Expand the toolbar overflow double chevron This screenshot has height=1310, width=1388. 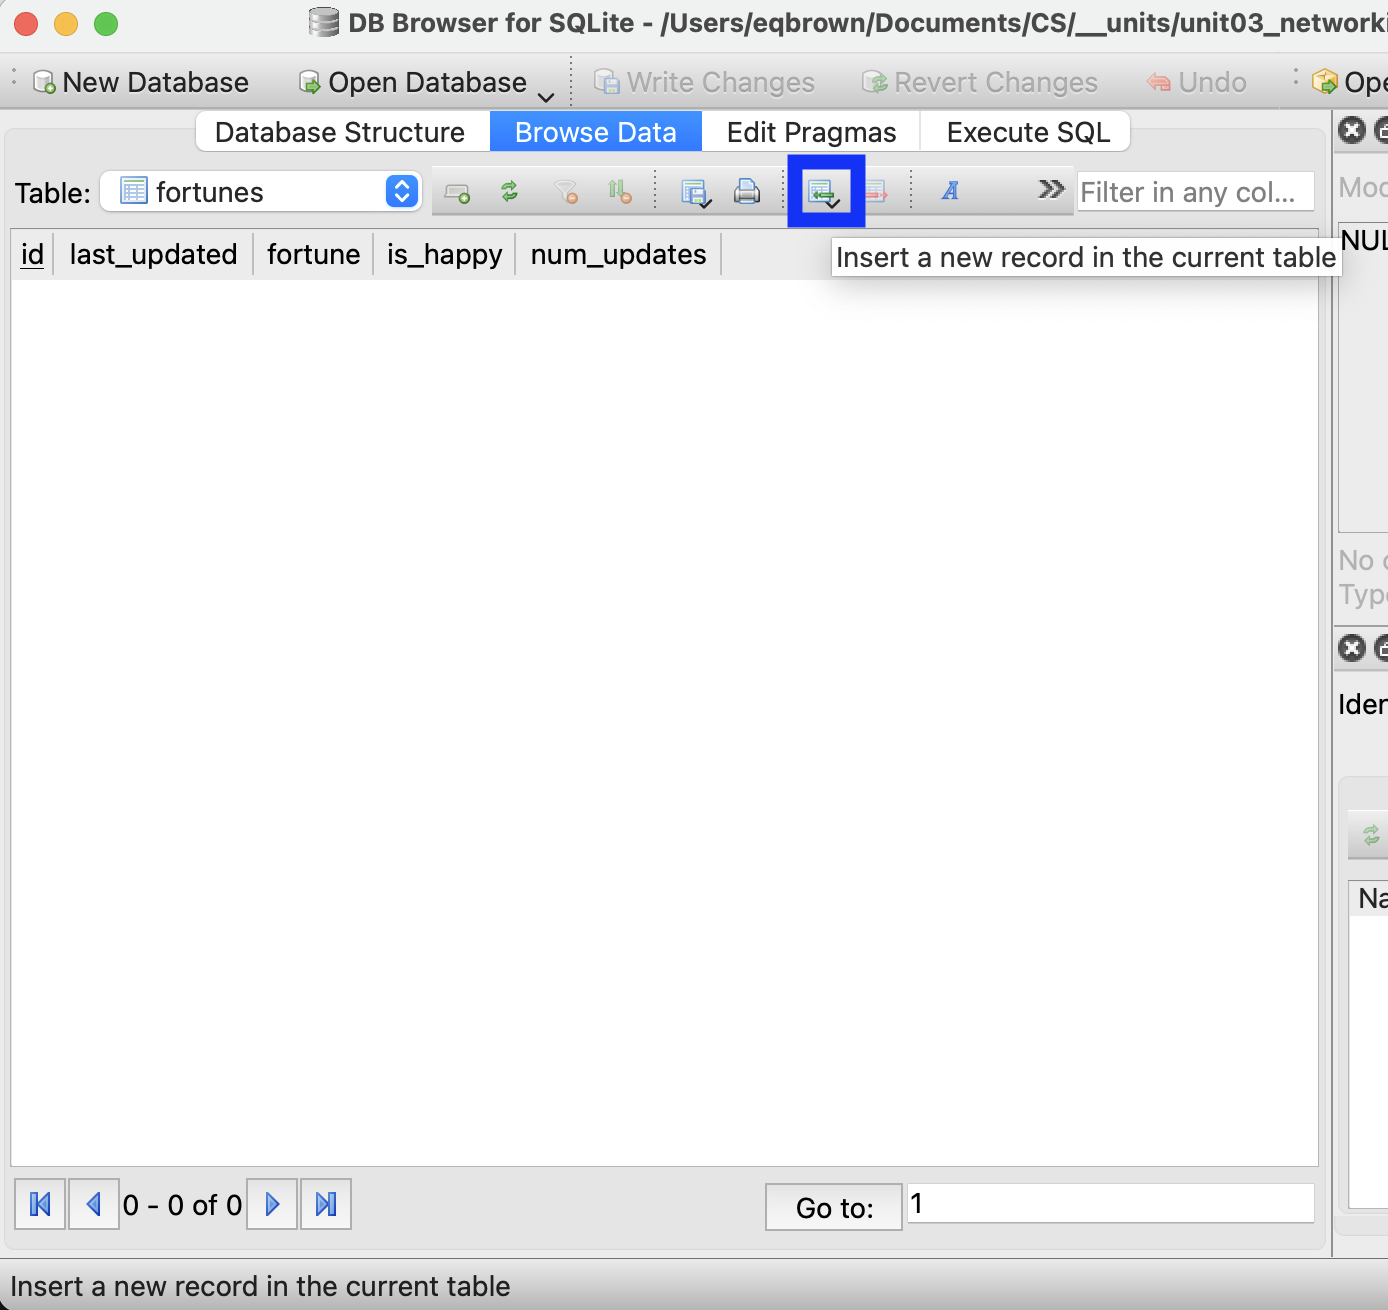coord(1051,189)
